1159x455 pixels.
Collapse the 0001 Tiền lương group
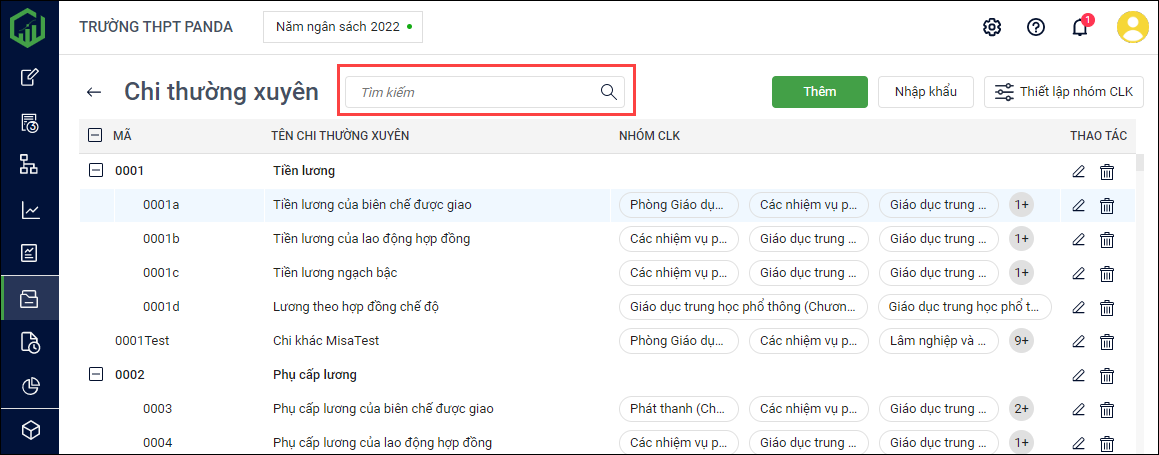pyautogui.click(x=96, y=171)
